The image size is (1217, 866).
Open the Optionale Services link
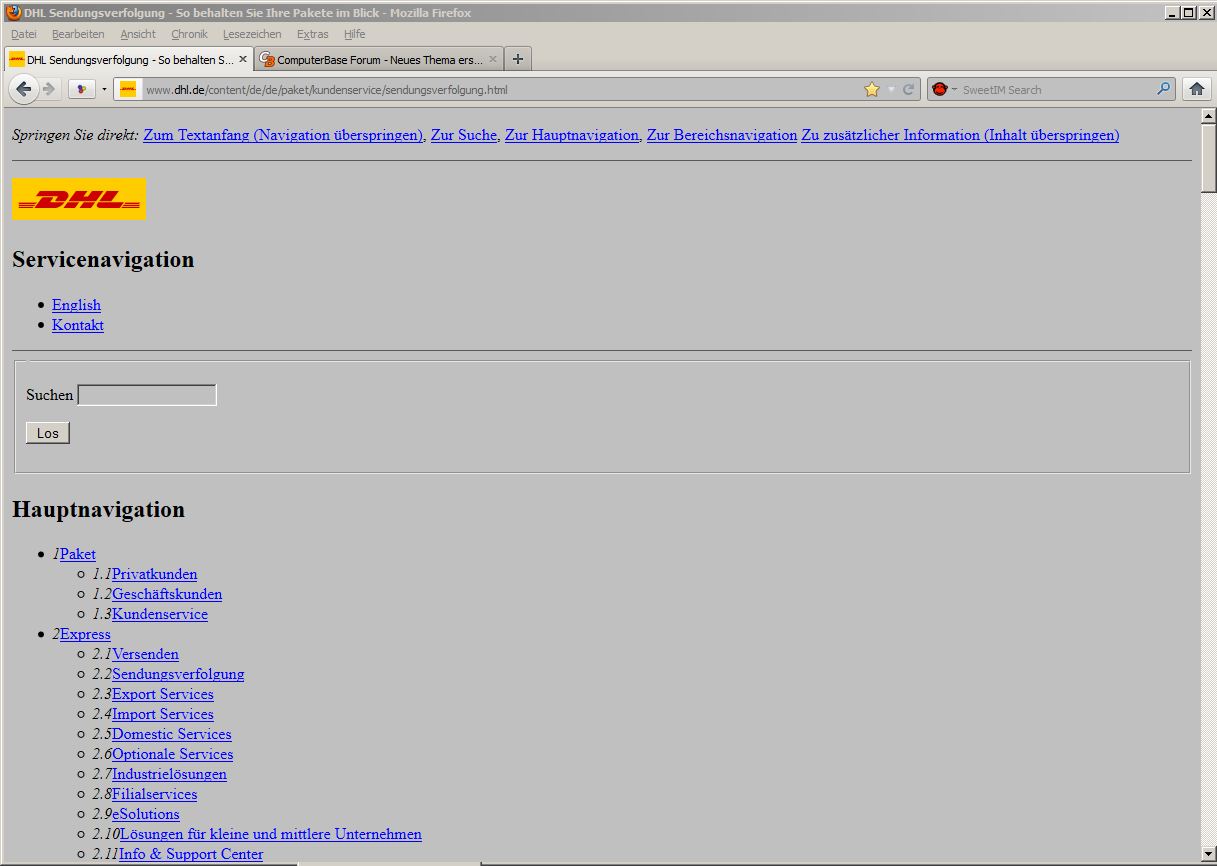[x=172, y=754]
